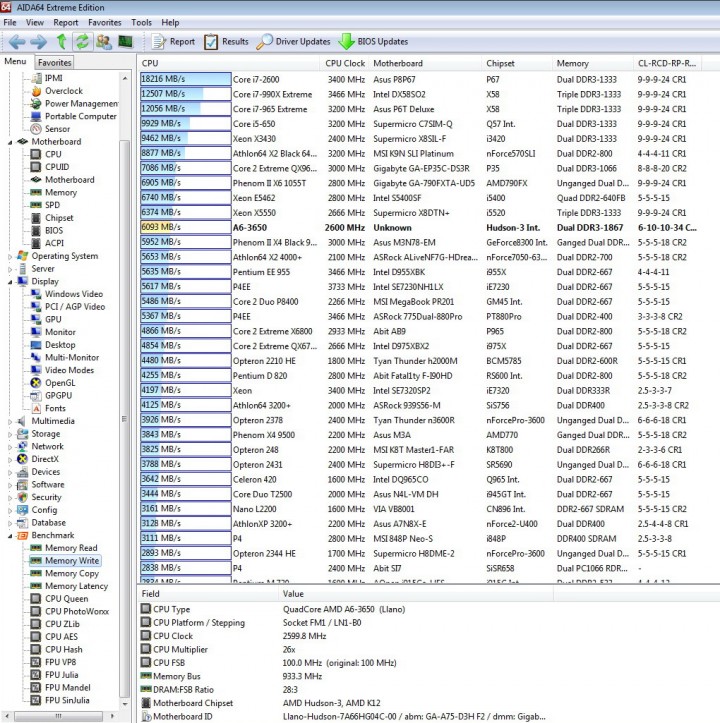
Task: Click the Back arrow toolbar icon
Action: pyautogui.click(x=17, y=42)
